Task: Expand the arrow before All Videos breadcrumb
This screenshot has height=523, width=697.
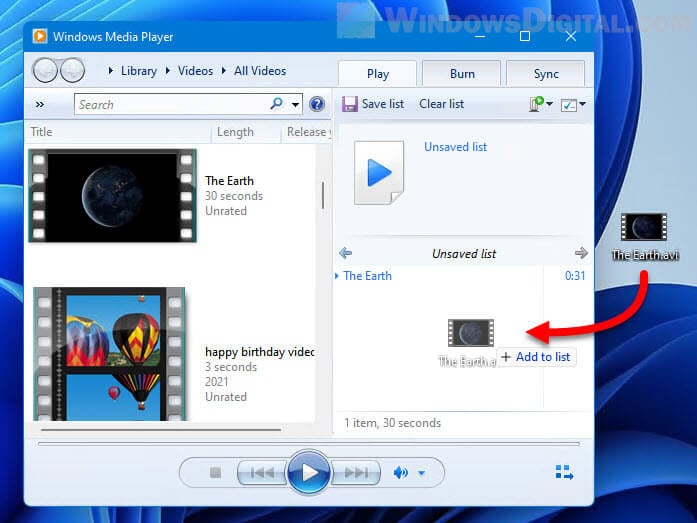Action: coord(224,71)
